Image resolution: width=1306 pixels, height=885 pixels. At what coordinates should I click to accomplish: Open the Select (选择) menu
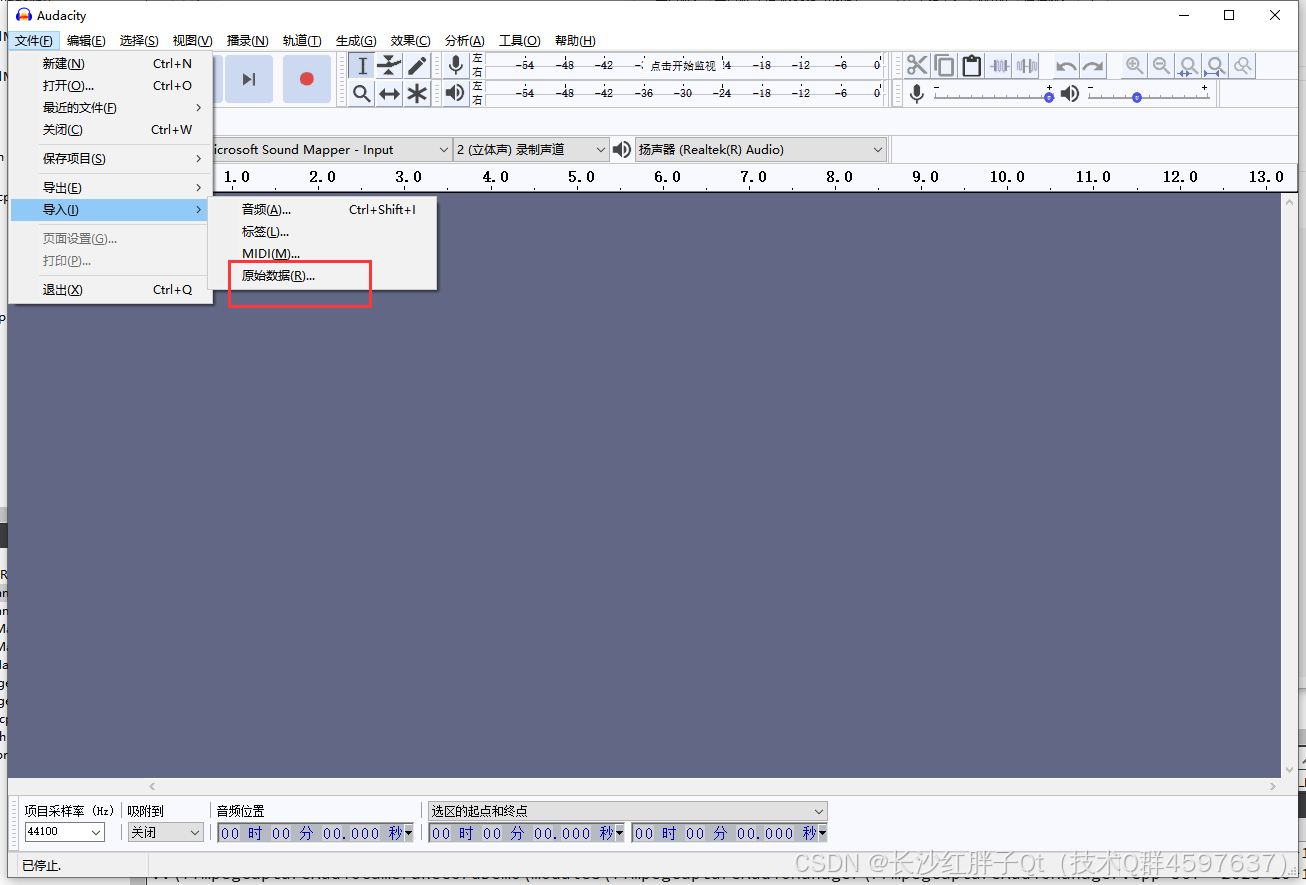pyautogui.click(x=139, y=41)
